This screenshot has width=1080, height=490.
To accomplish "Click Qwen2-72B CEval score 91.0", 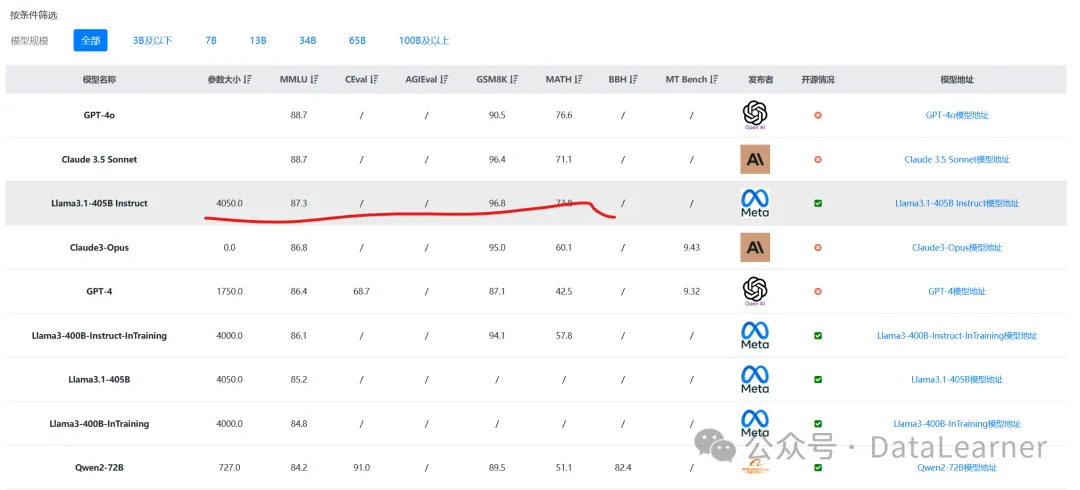I will [x=361, y=467].
